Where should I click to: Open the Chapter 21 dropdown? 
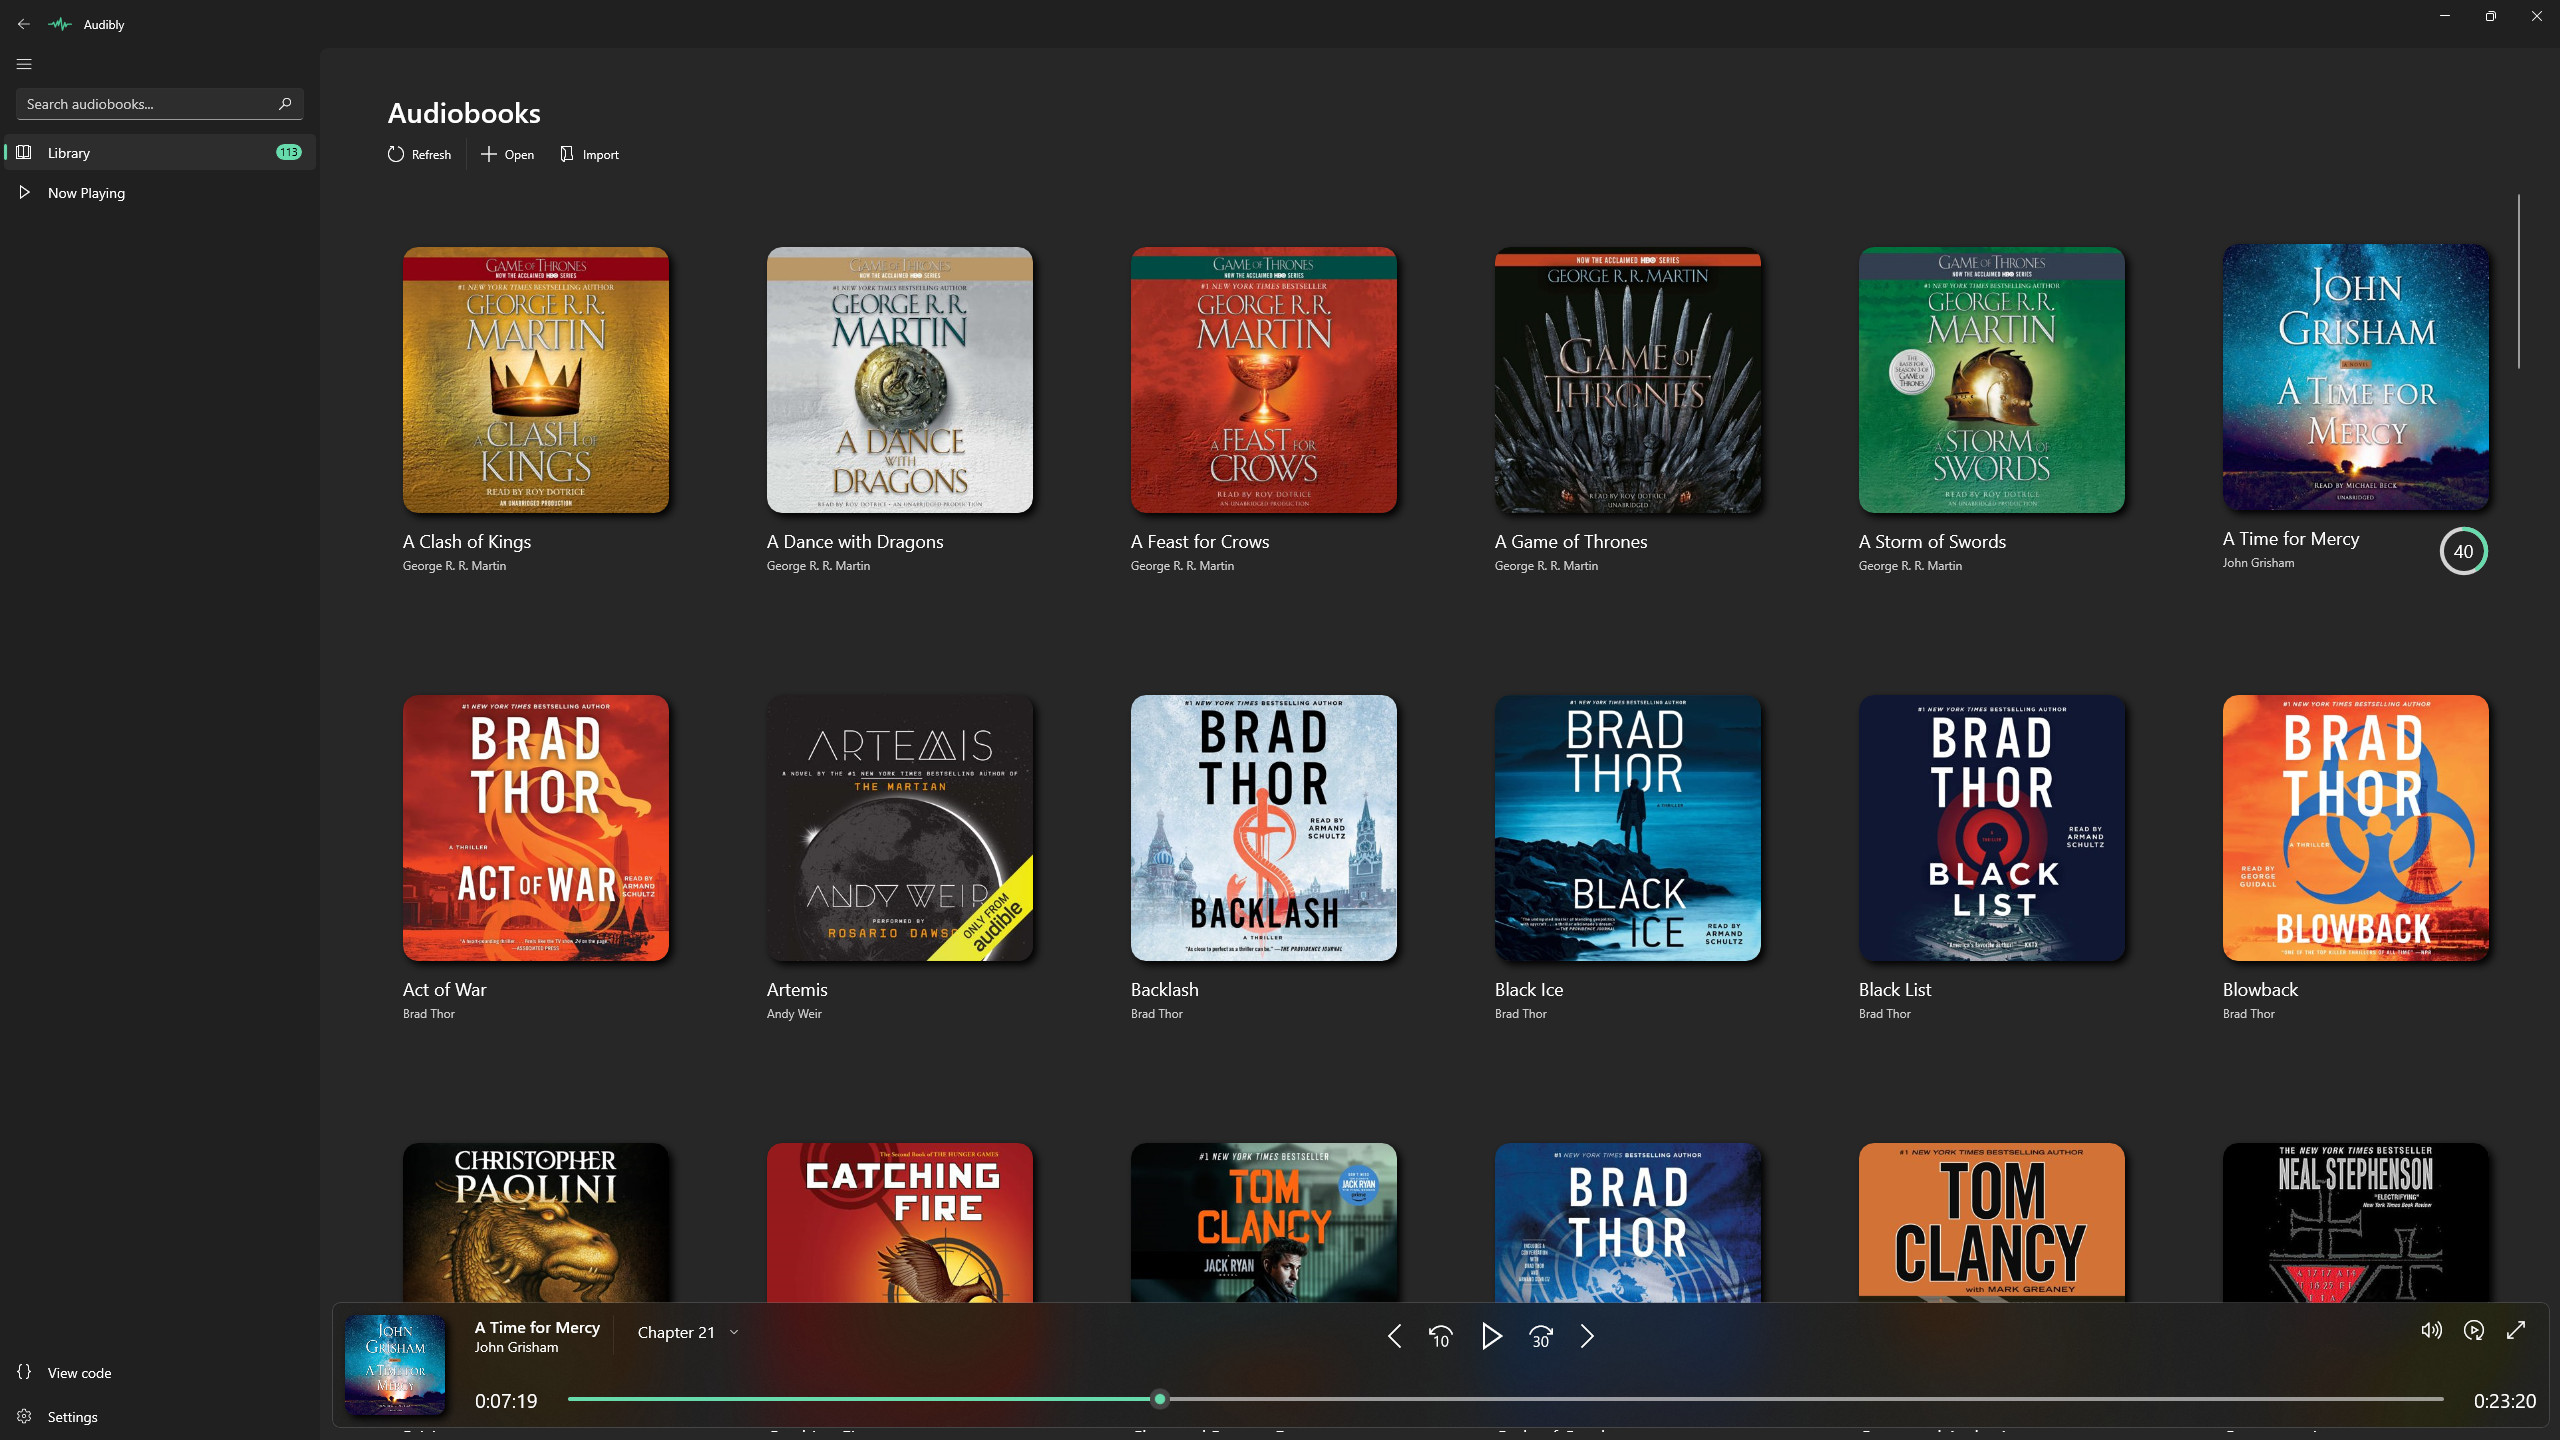click(688, 1332)
